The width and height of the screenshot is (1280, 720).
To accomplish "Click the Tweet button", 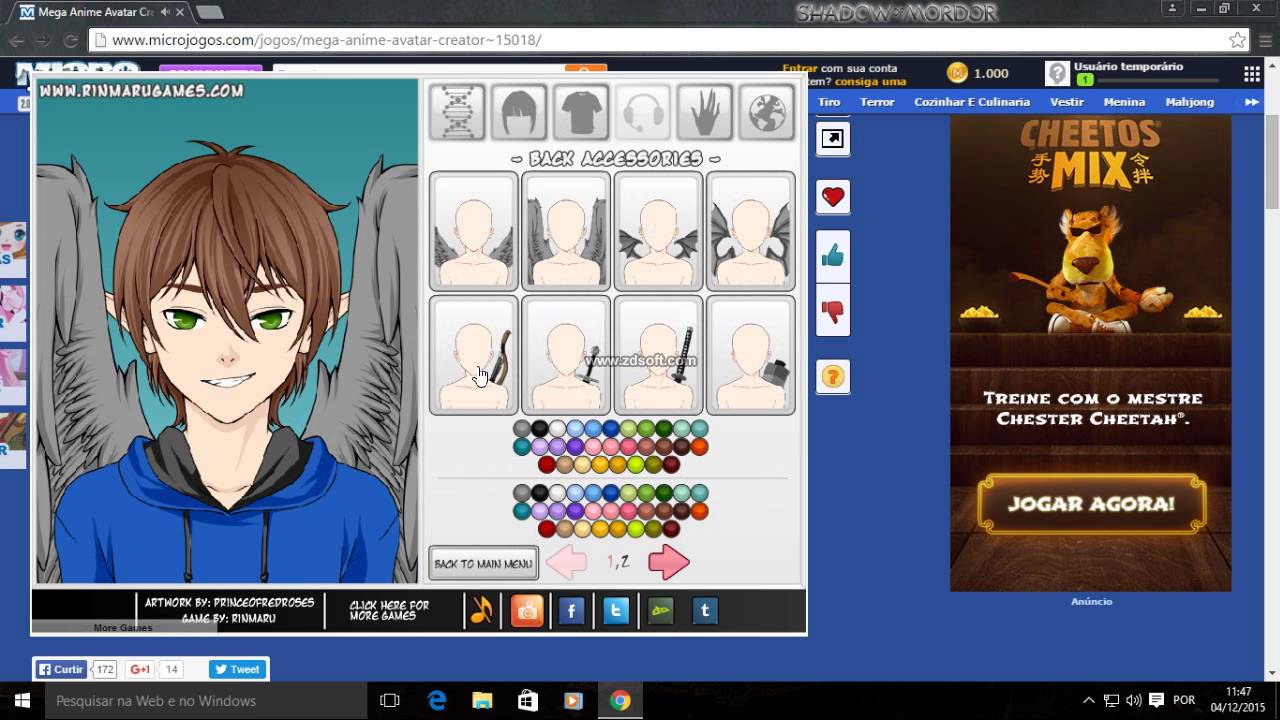I will click(x=235, y=669).
